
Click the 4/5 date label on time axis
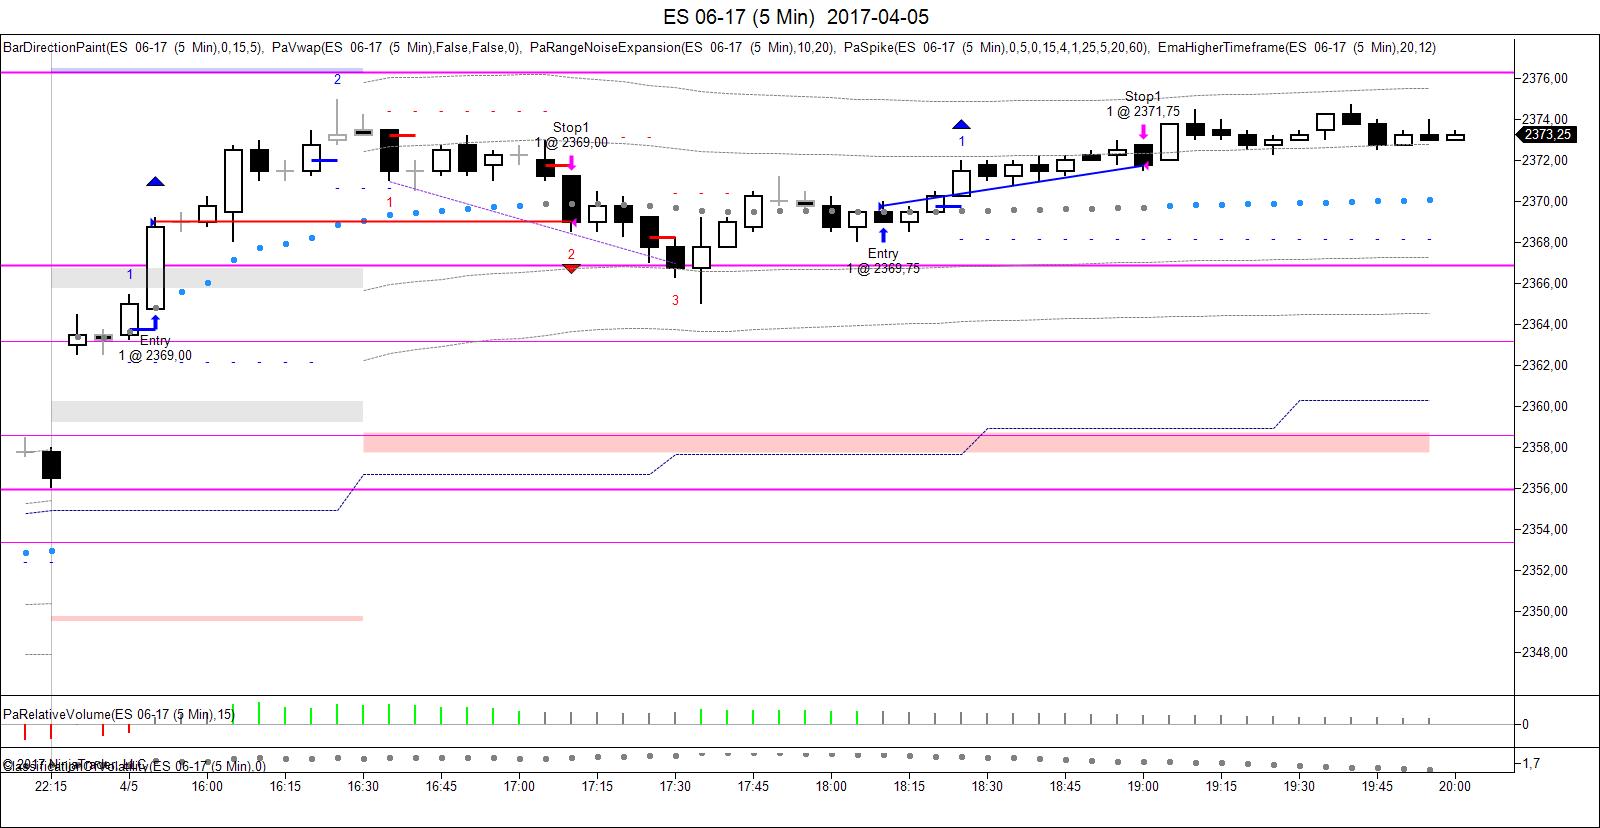129,786
